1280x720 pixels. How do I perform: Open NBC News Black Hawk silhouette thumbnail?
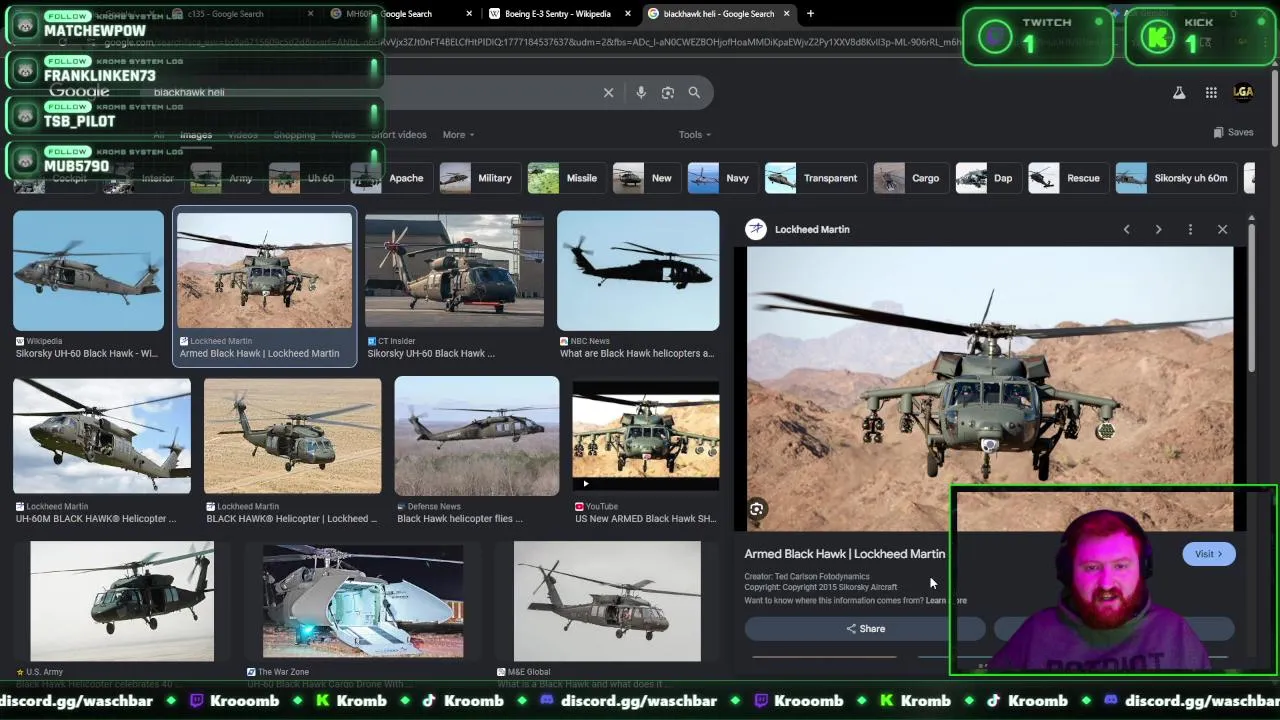(x=638, y=270)
